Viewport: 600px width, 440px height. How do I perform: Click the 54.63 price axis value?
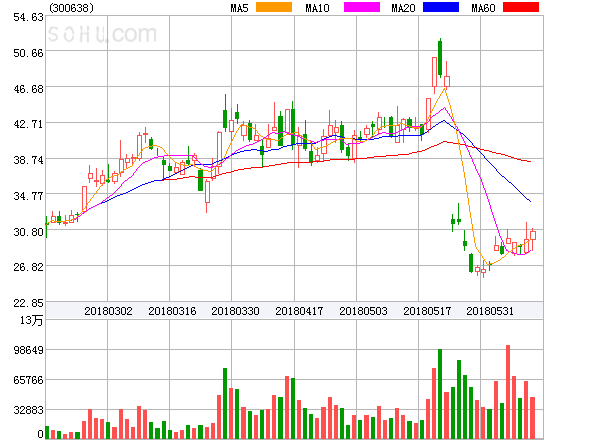(28, 17)
